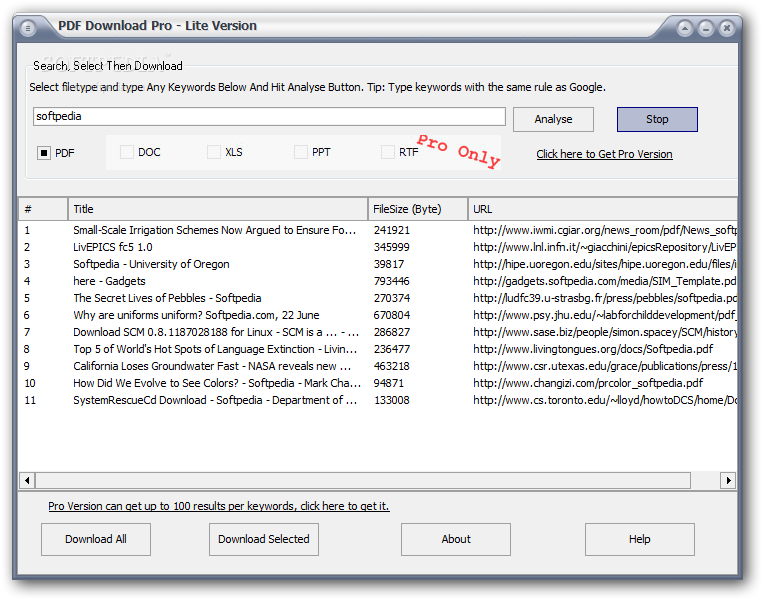
Task: Click file size value 270374
Action: point(392,298)
